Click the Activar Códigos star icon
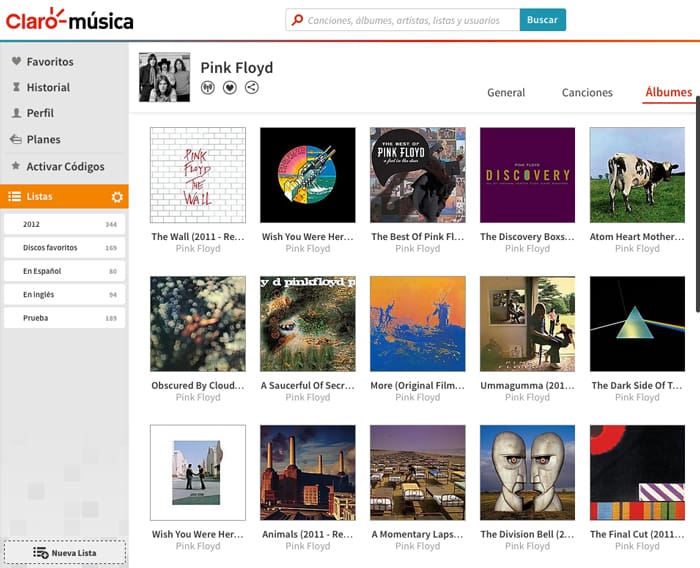 [16, 166]
